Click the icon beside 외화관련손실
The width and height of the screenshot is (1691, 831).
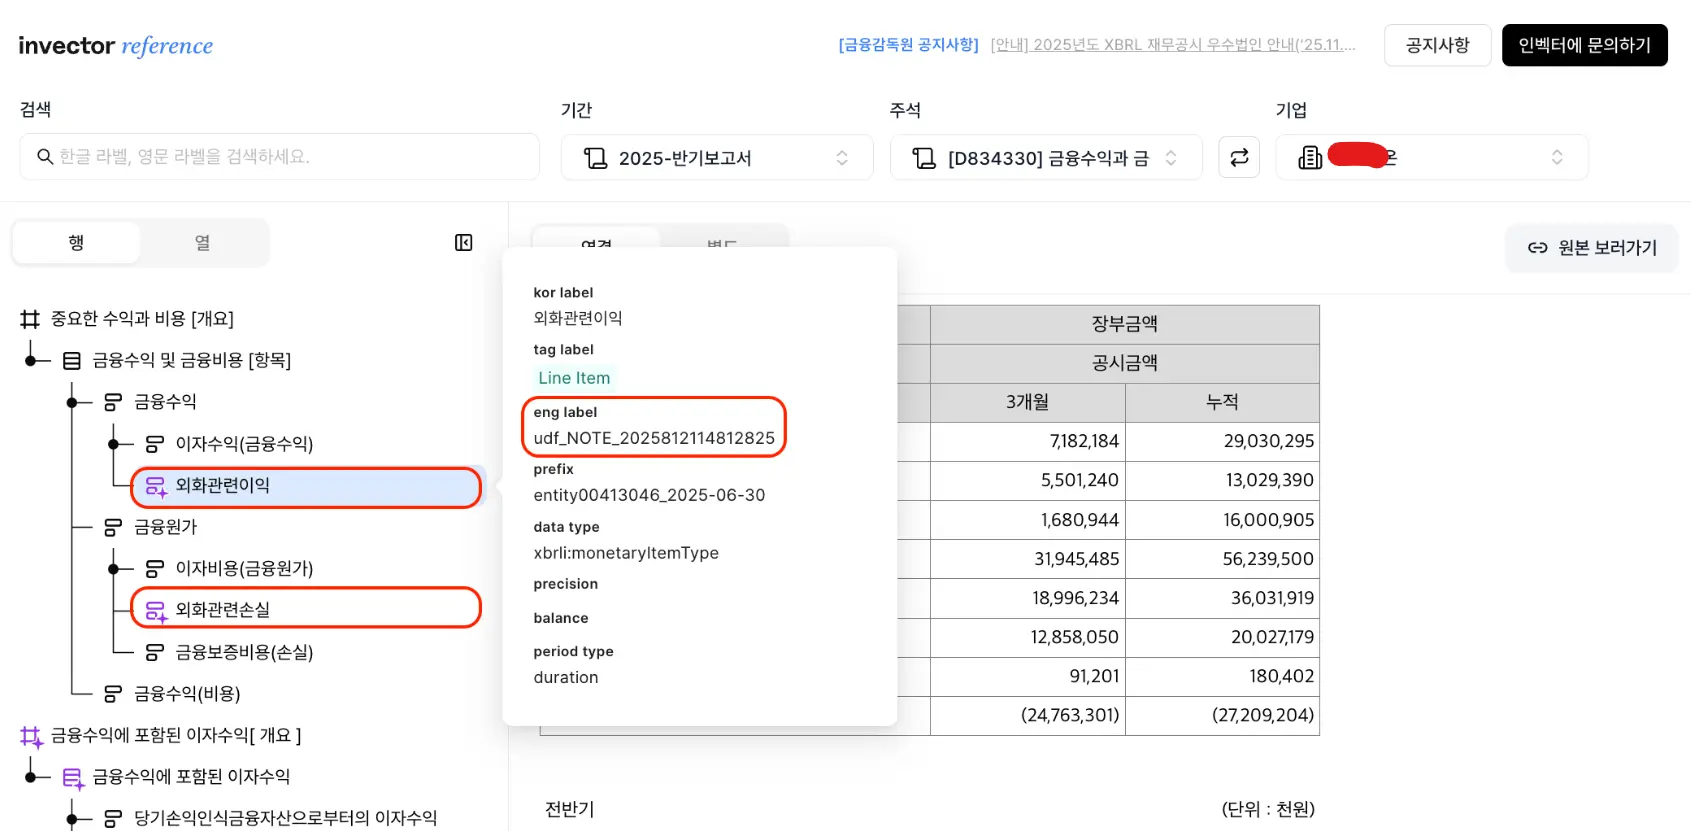[155, 610]
